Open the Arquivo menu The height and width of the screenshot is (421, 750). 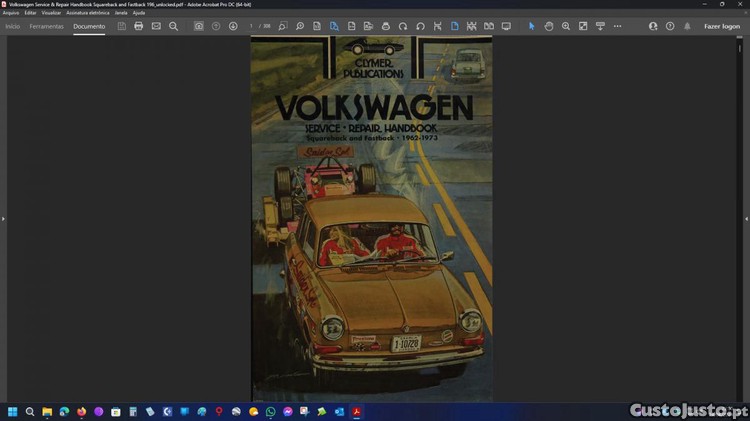tap(11, 13)
